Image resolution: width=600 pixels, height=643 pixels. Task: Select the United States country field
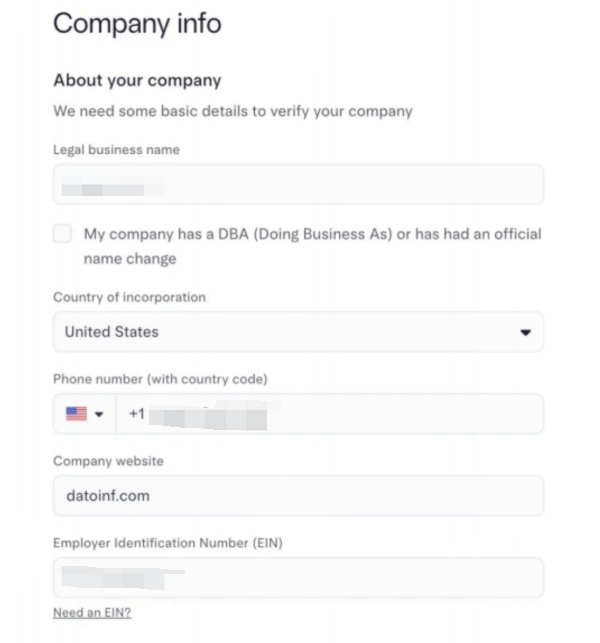[280, 332]
